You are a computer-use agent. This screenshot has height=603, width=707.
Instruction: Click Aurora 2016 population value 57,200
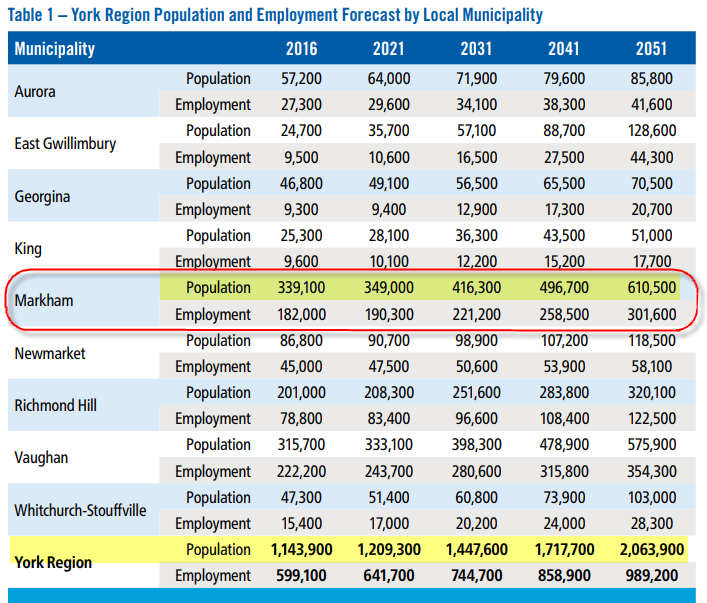[x=301, y=78]
